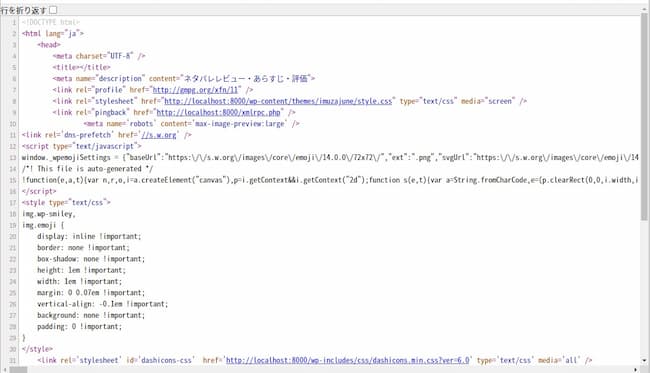Click the DOCTYPE html declaration
The image size is (650, 373).
point(51,22)
